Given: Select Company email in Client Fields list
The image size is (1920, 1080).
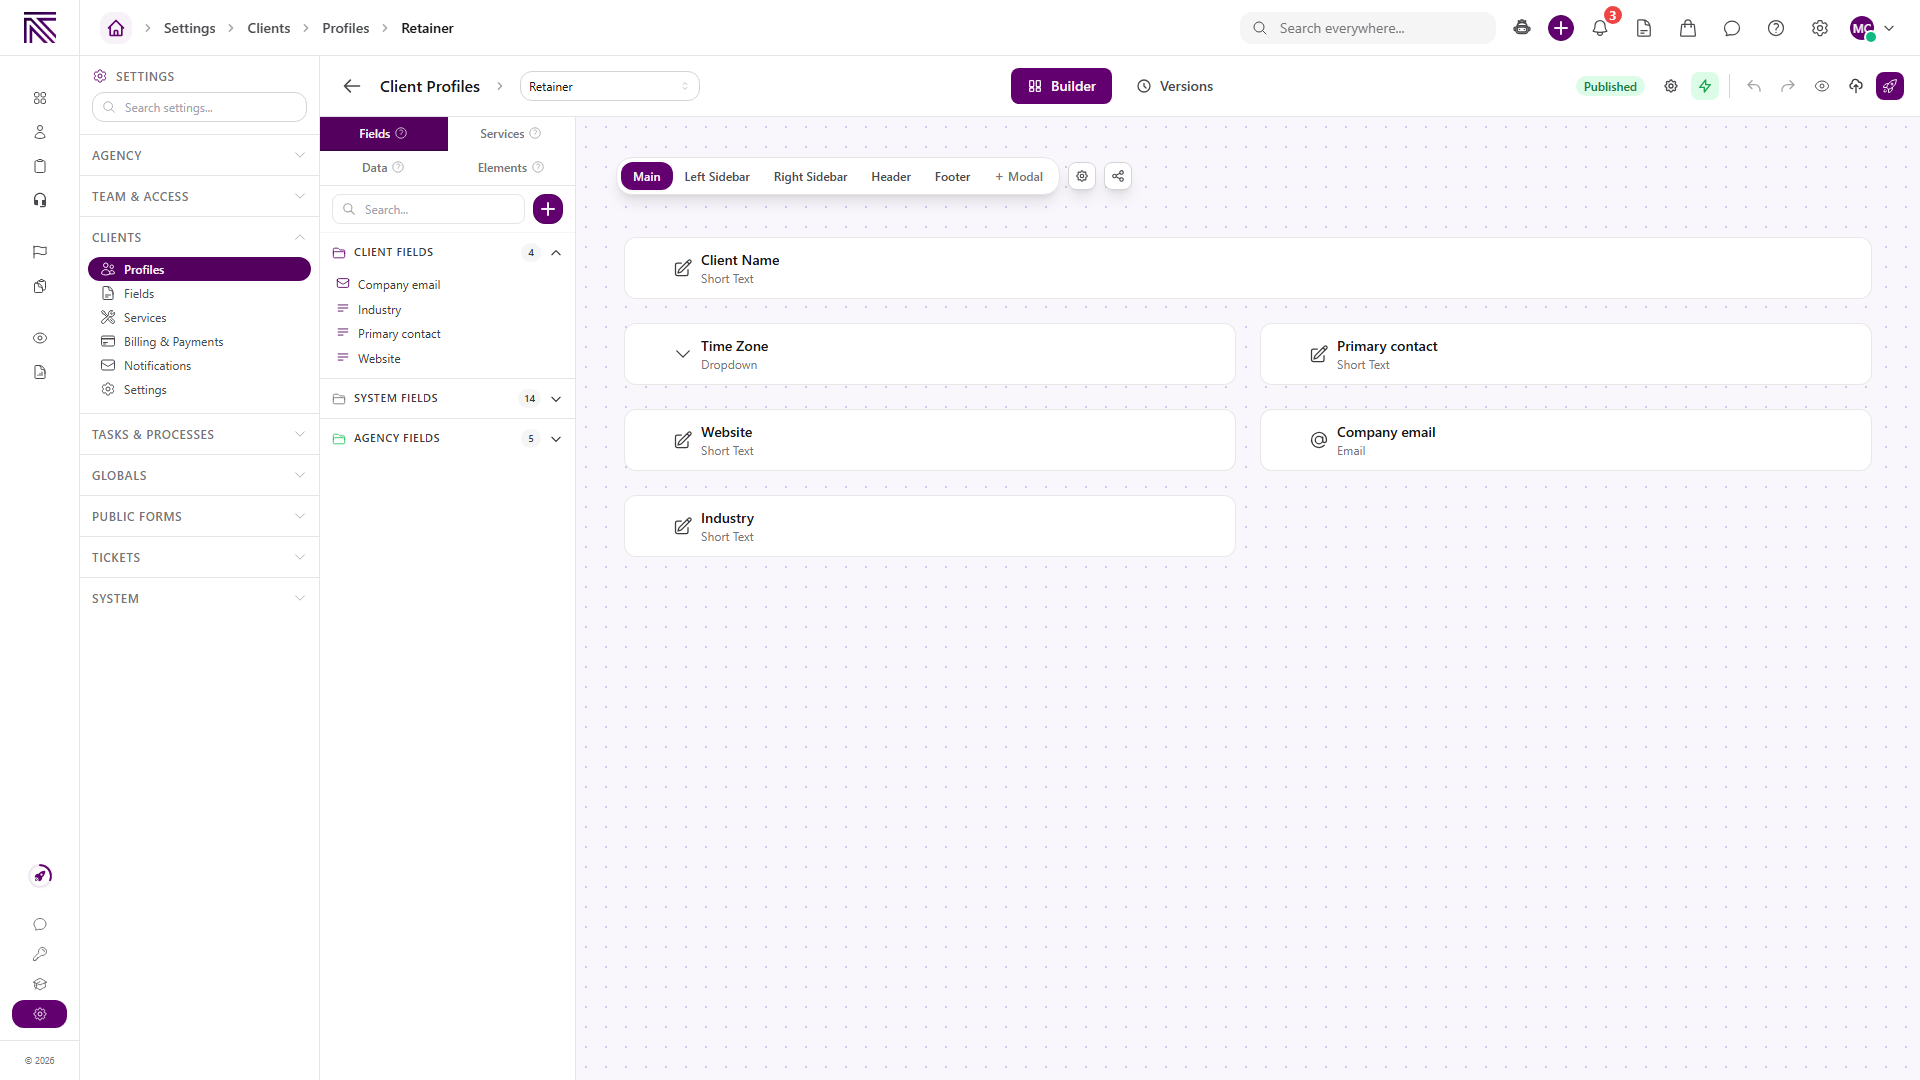Looking at the screenshot, I should point(399,285).
